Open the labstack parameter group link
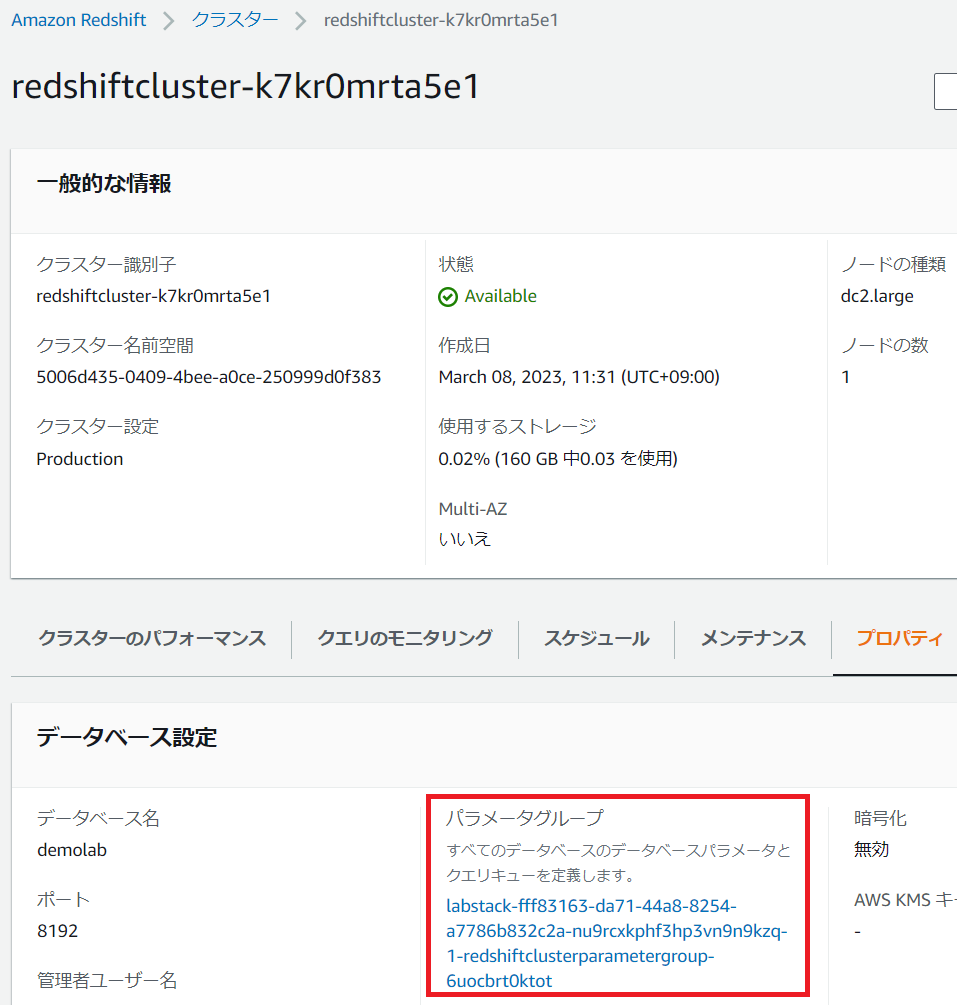Viewport: 957px width, 1005px height. pyautogui.click(x=617, y=943)
